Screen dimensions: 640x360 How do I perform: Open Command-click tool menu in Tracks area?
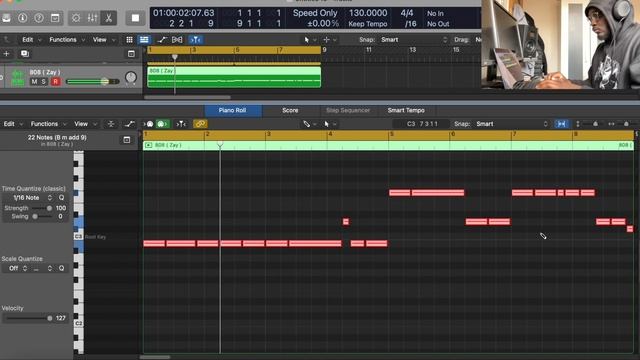pyautogui.click(x=329, y=40)
